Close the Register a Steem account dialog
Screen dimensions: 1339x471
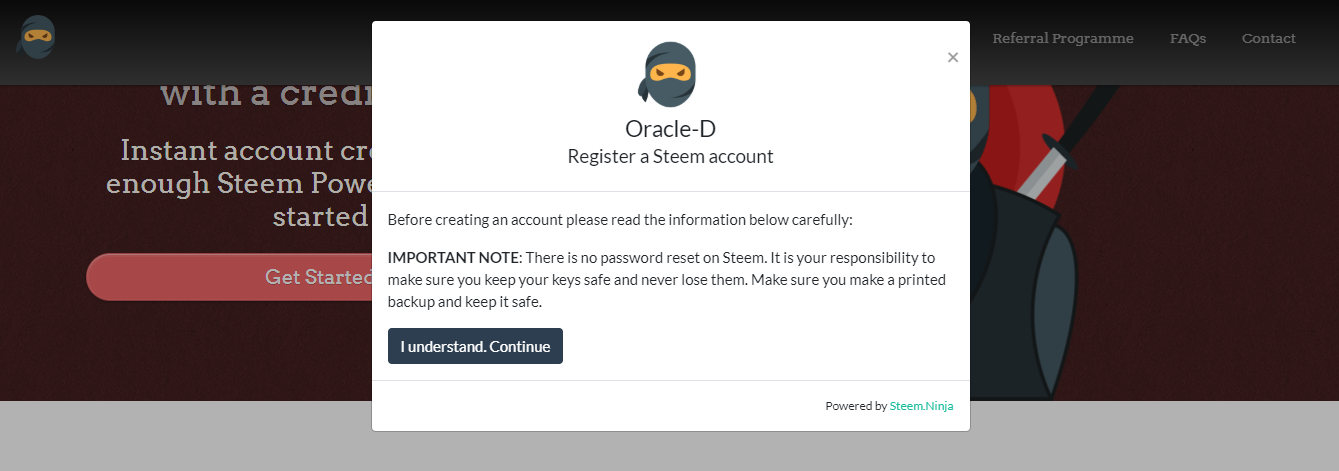pyautogui.click(x=953, y=57)
